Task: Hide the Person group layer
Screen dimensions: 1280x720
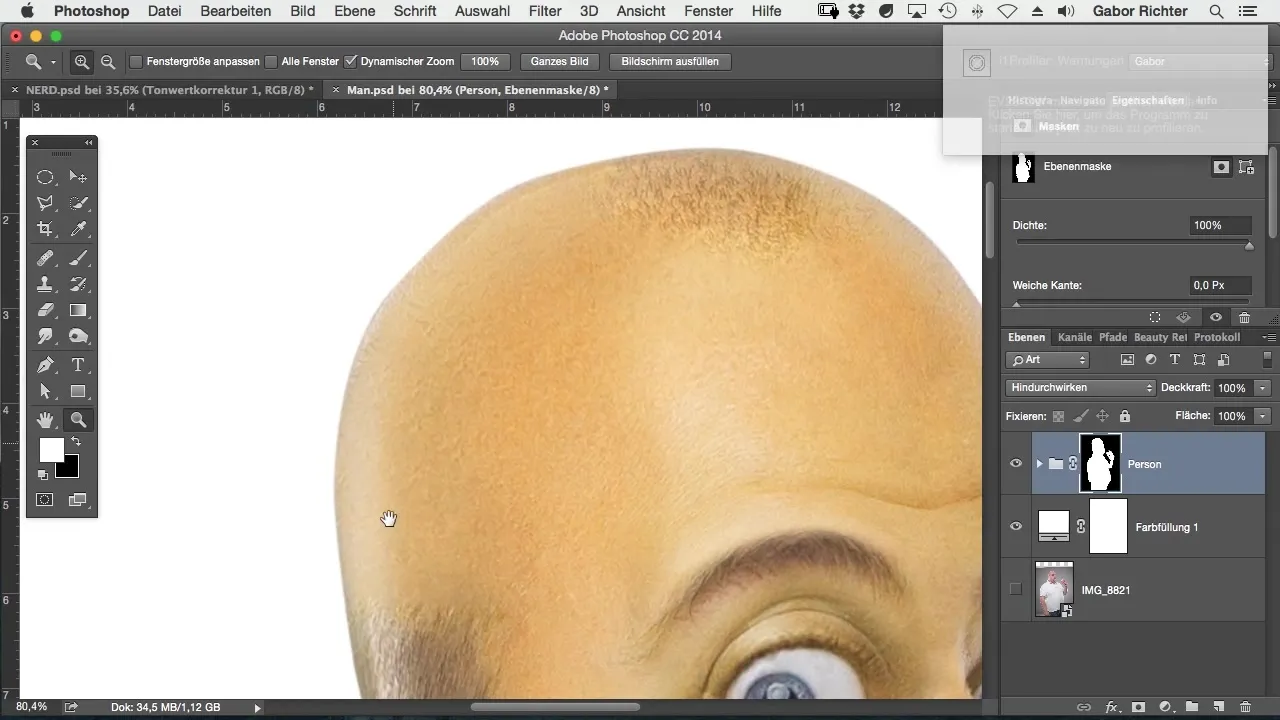Action: click(x=1016, y=464)
